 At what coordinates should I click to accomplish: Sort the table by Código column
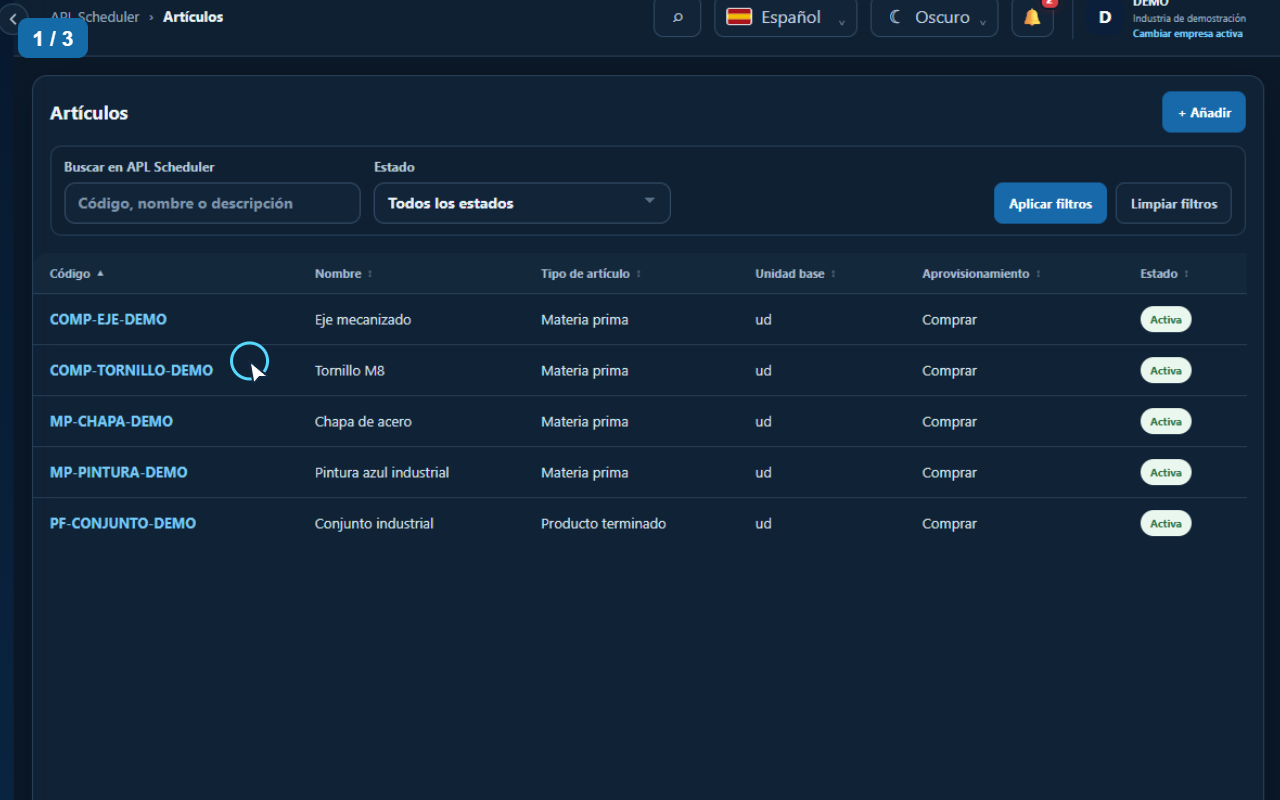(x=77, y=274)
